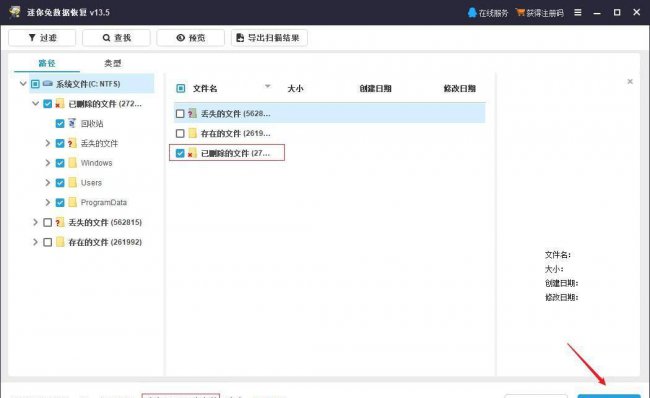Uncheck the Users folder checkbox

[60, 183]
